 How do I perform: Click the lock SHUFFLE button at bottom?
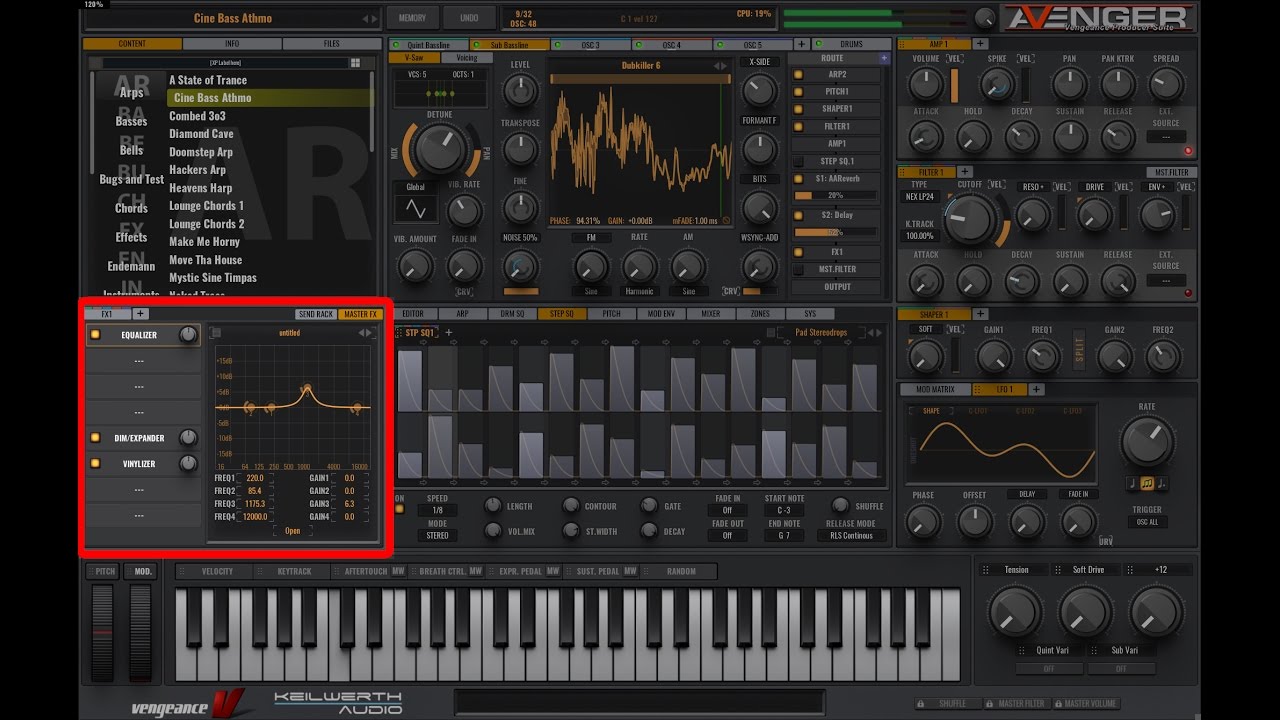946,703
